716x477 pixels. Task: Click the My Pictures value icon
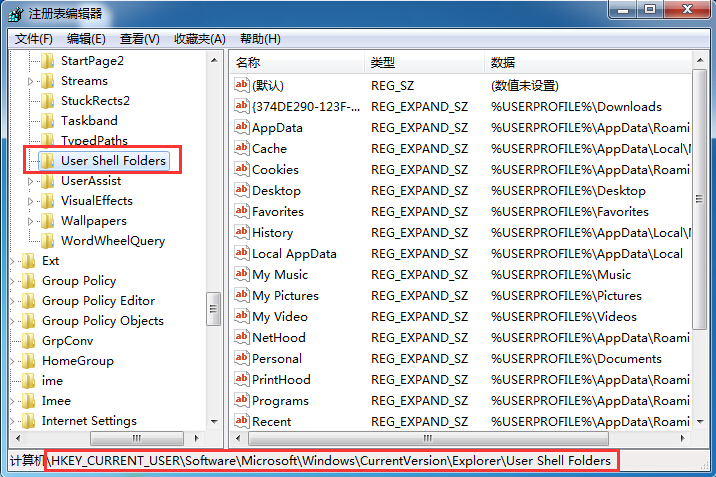(x=240, y=295)
